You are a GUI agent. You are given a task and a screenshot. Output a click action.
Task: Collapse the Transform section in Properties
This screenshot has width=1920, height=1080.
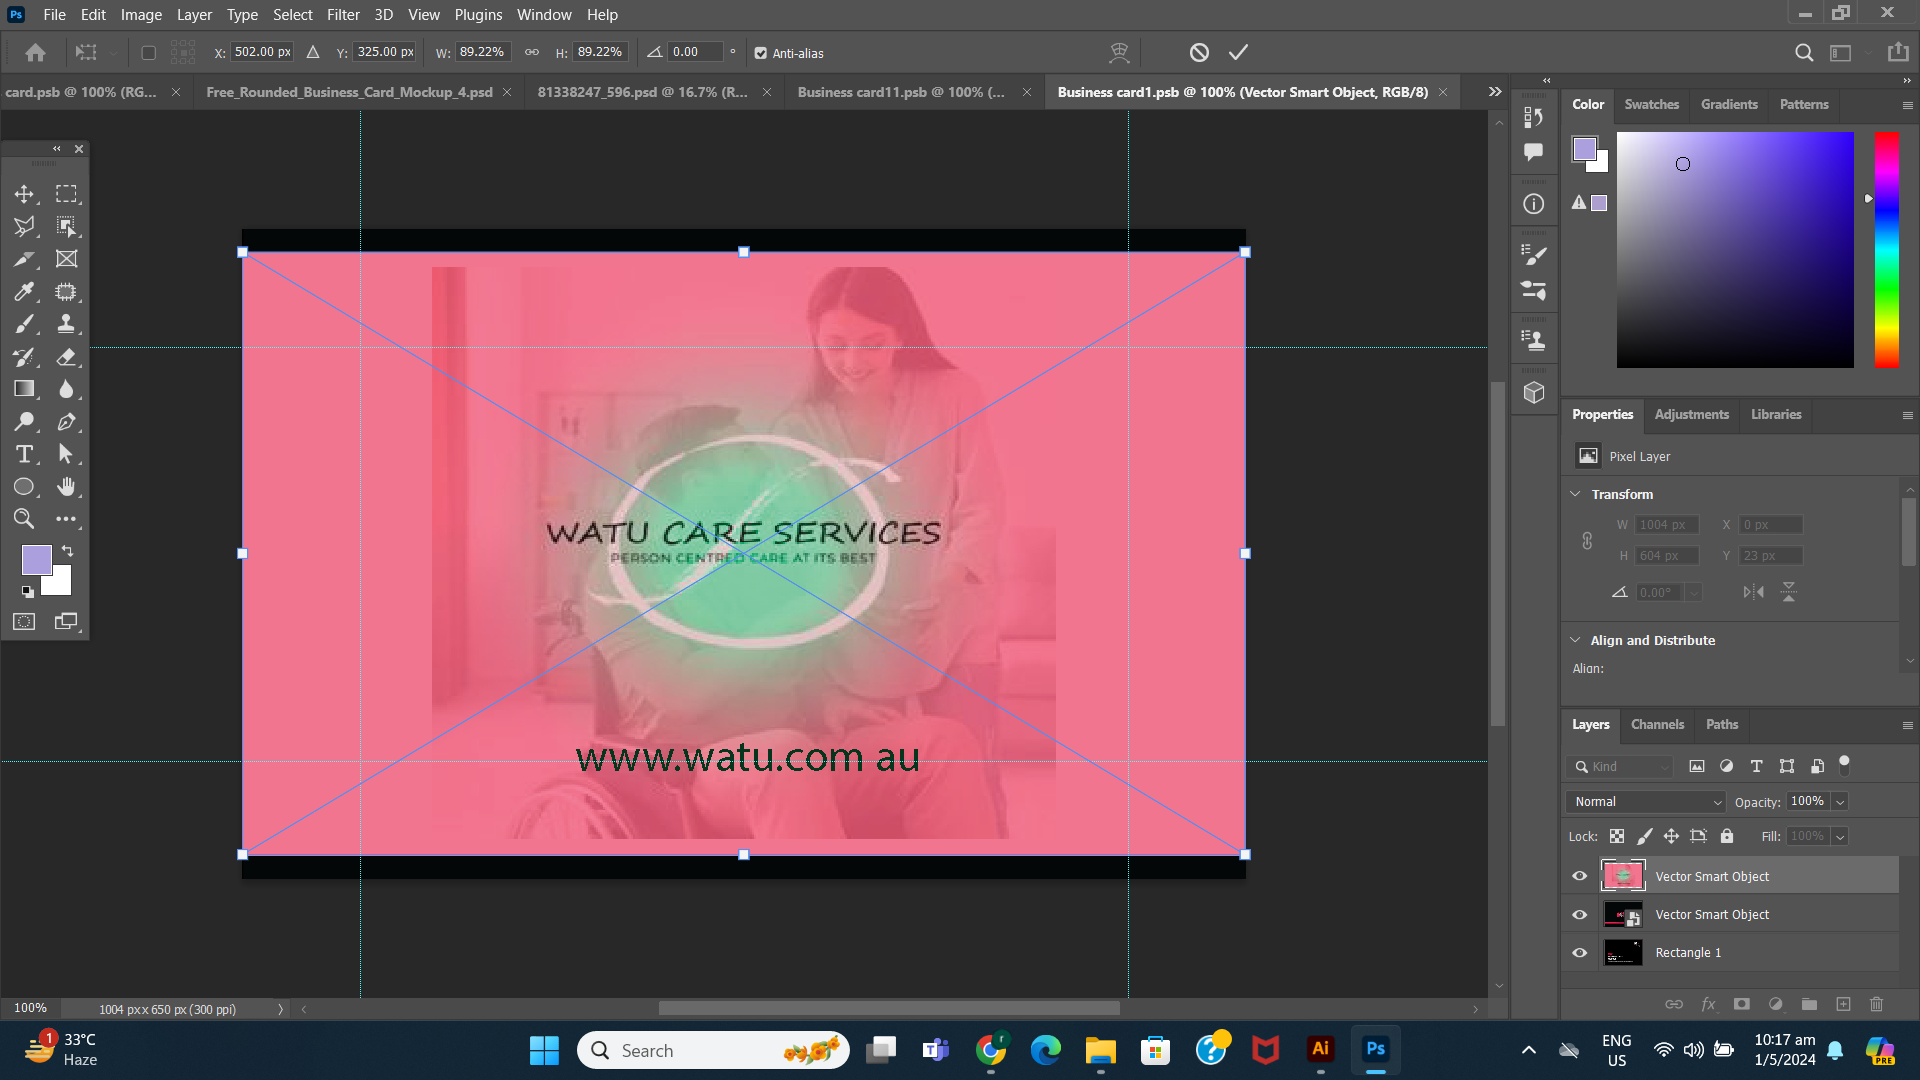point(1576,493)
